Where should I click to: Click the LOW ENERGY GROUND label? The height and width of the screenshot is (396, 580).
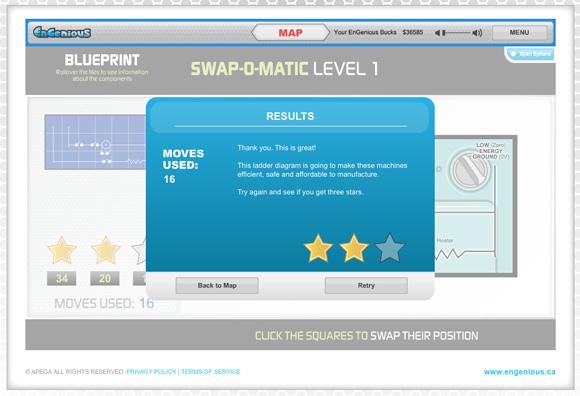[x=490, y=151]
